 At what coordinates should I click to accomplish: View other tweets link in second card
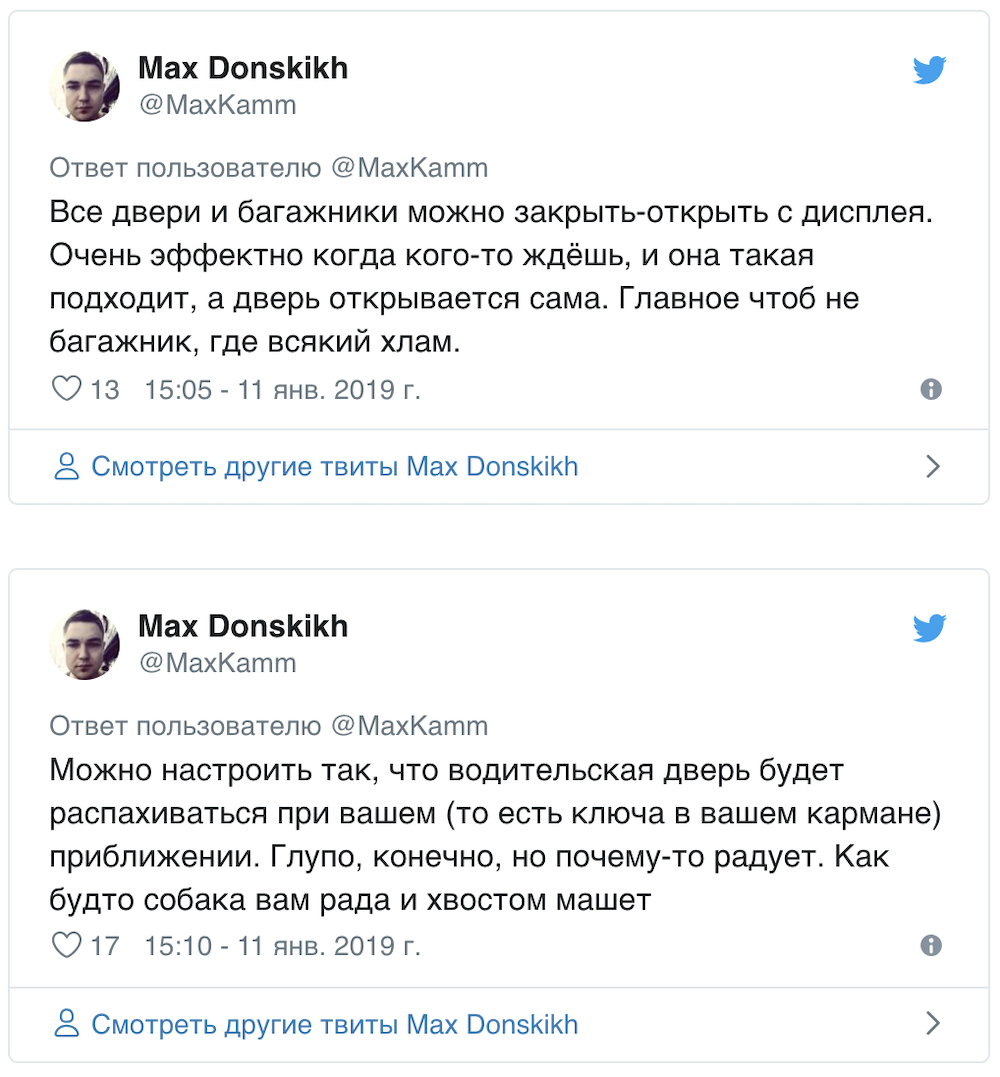[x=335, y=1024]
